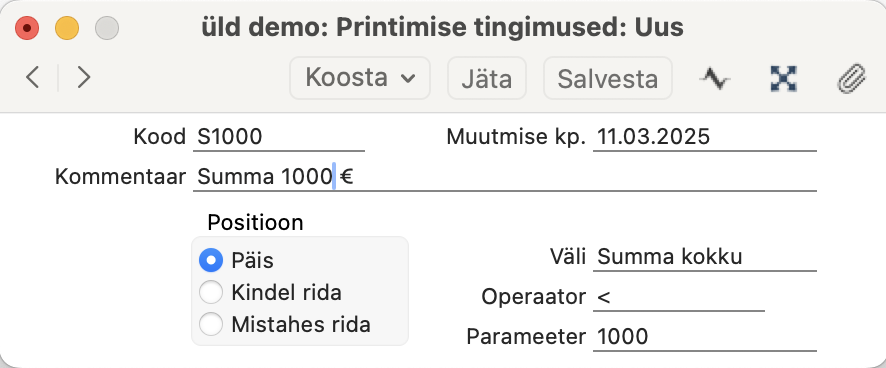886x368 pixels.
Task: Click the grey zoom window button
Action: click(107, 28)
